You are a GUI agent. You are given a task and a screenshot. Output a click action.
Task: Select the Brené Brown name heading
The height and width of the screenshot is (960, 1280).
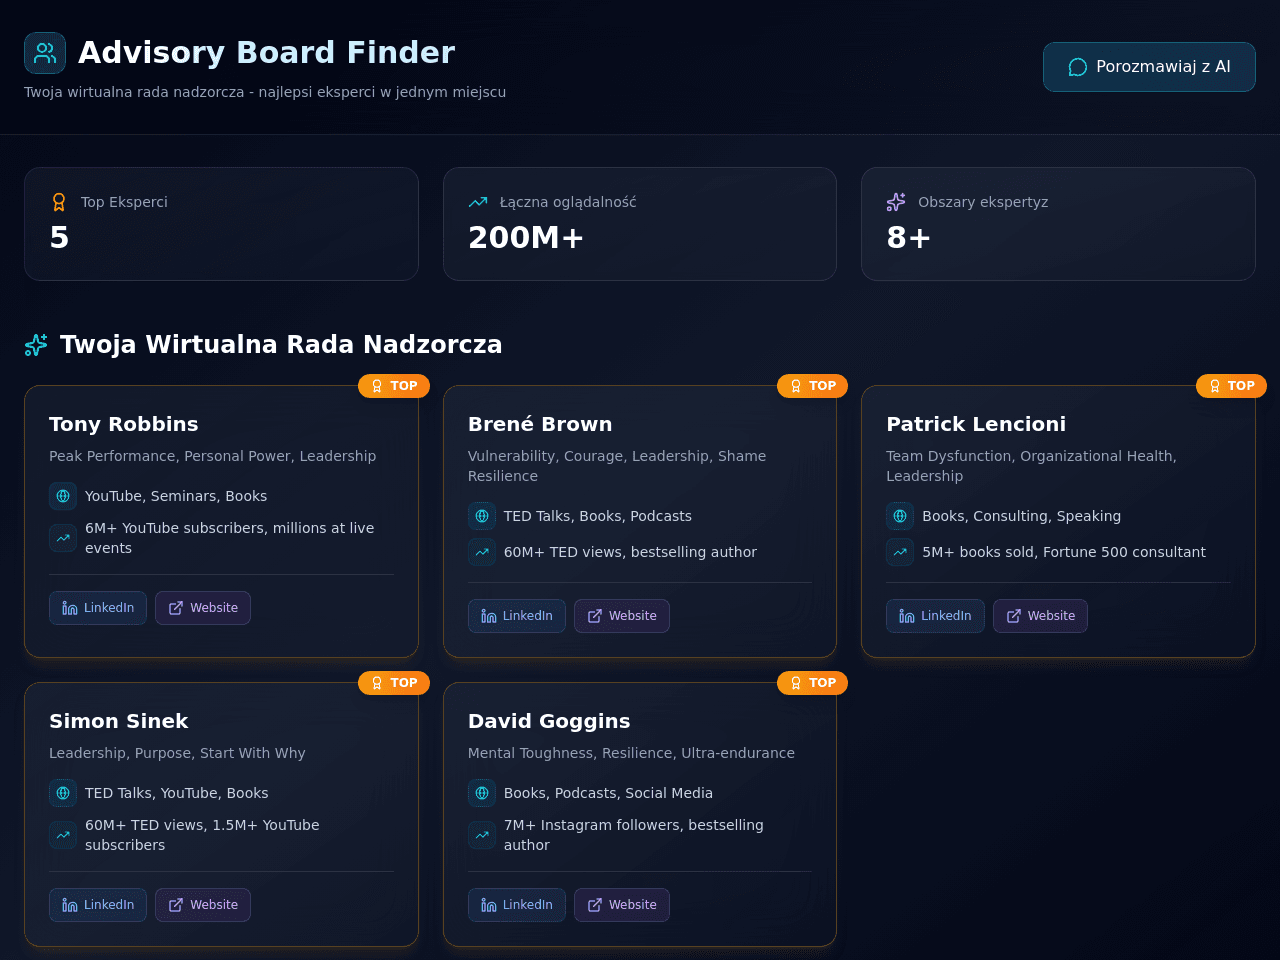point(540,424)
